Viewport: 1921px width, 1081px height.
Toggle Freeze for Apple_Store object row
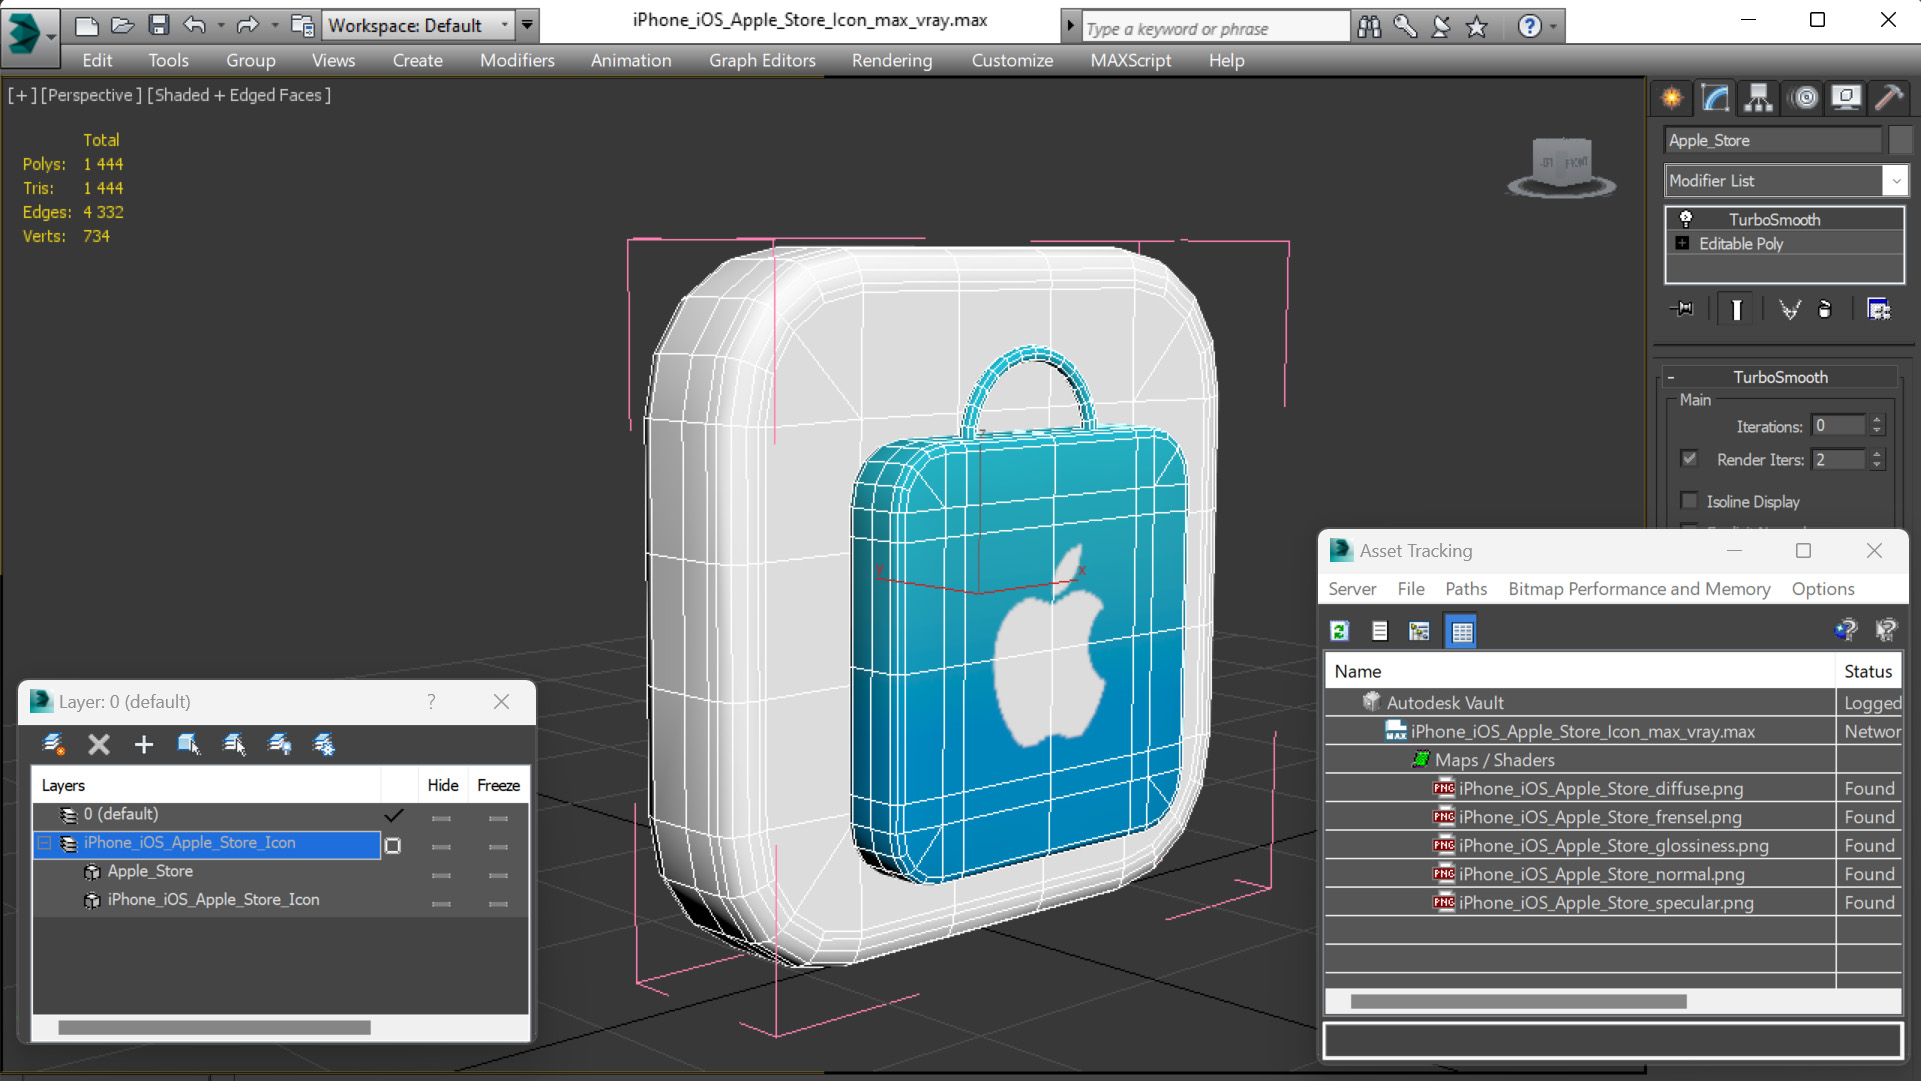pyautogui.click(x=498, y=875)
